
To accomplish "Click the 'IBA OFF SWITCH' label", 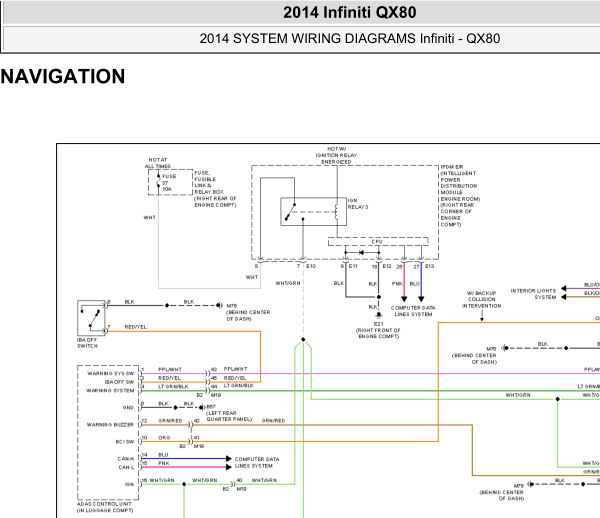I will [87, 343].
